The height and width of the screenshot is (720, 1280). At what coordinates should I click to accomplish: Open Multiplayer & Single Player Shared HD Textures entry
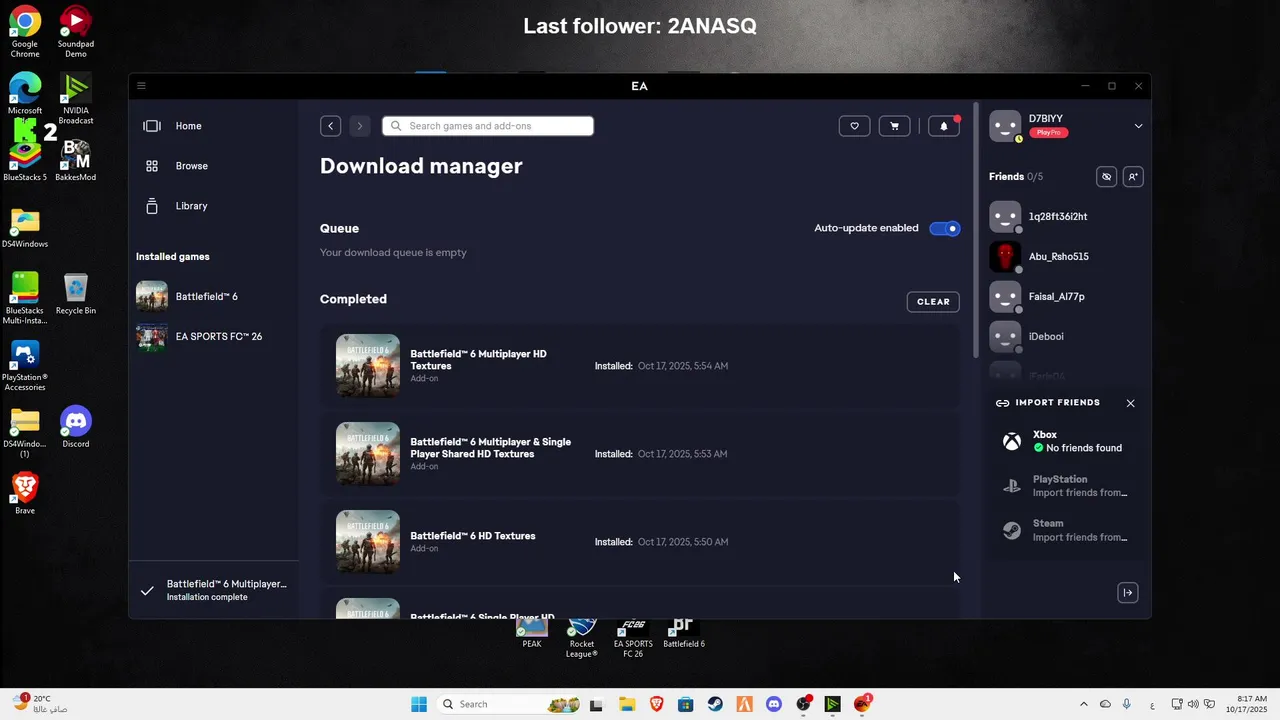640,454
